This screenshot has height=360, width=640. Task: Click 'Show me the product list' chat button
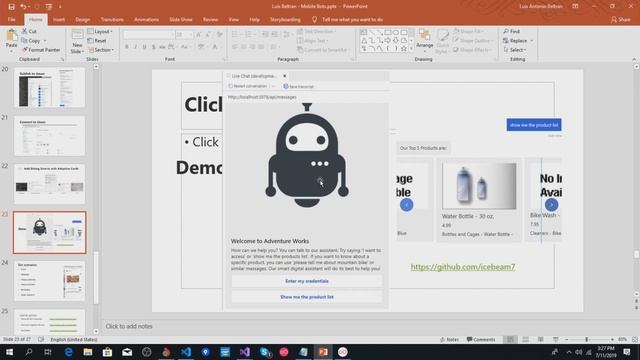tap(307, 297)
